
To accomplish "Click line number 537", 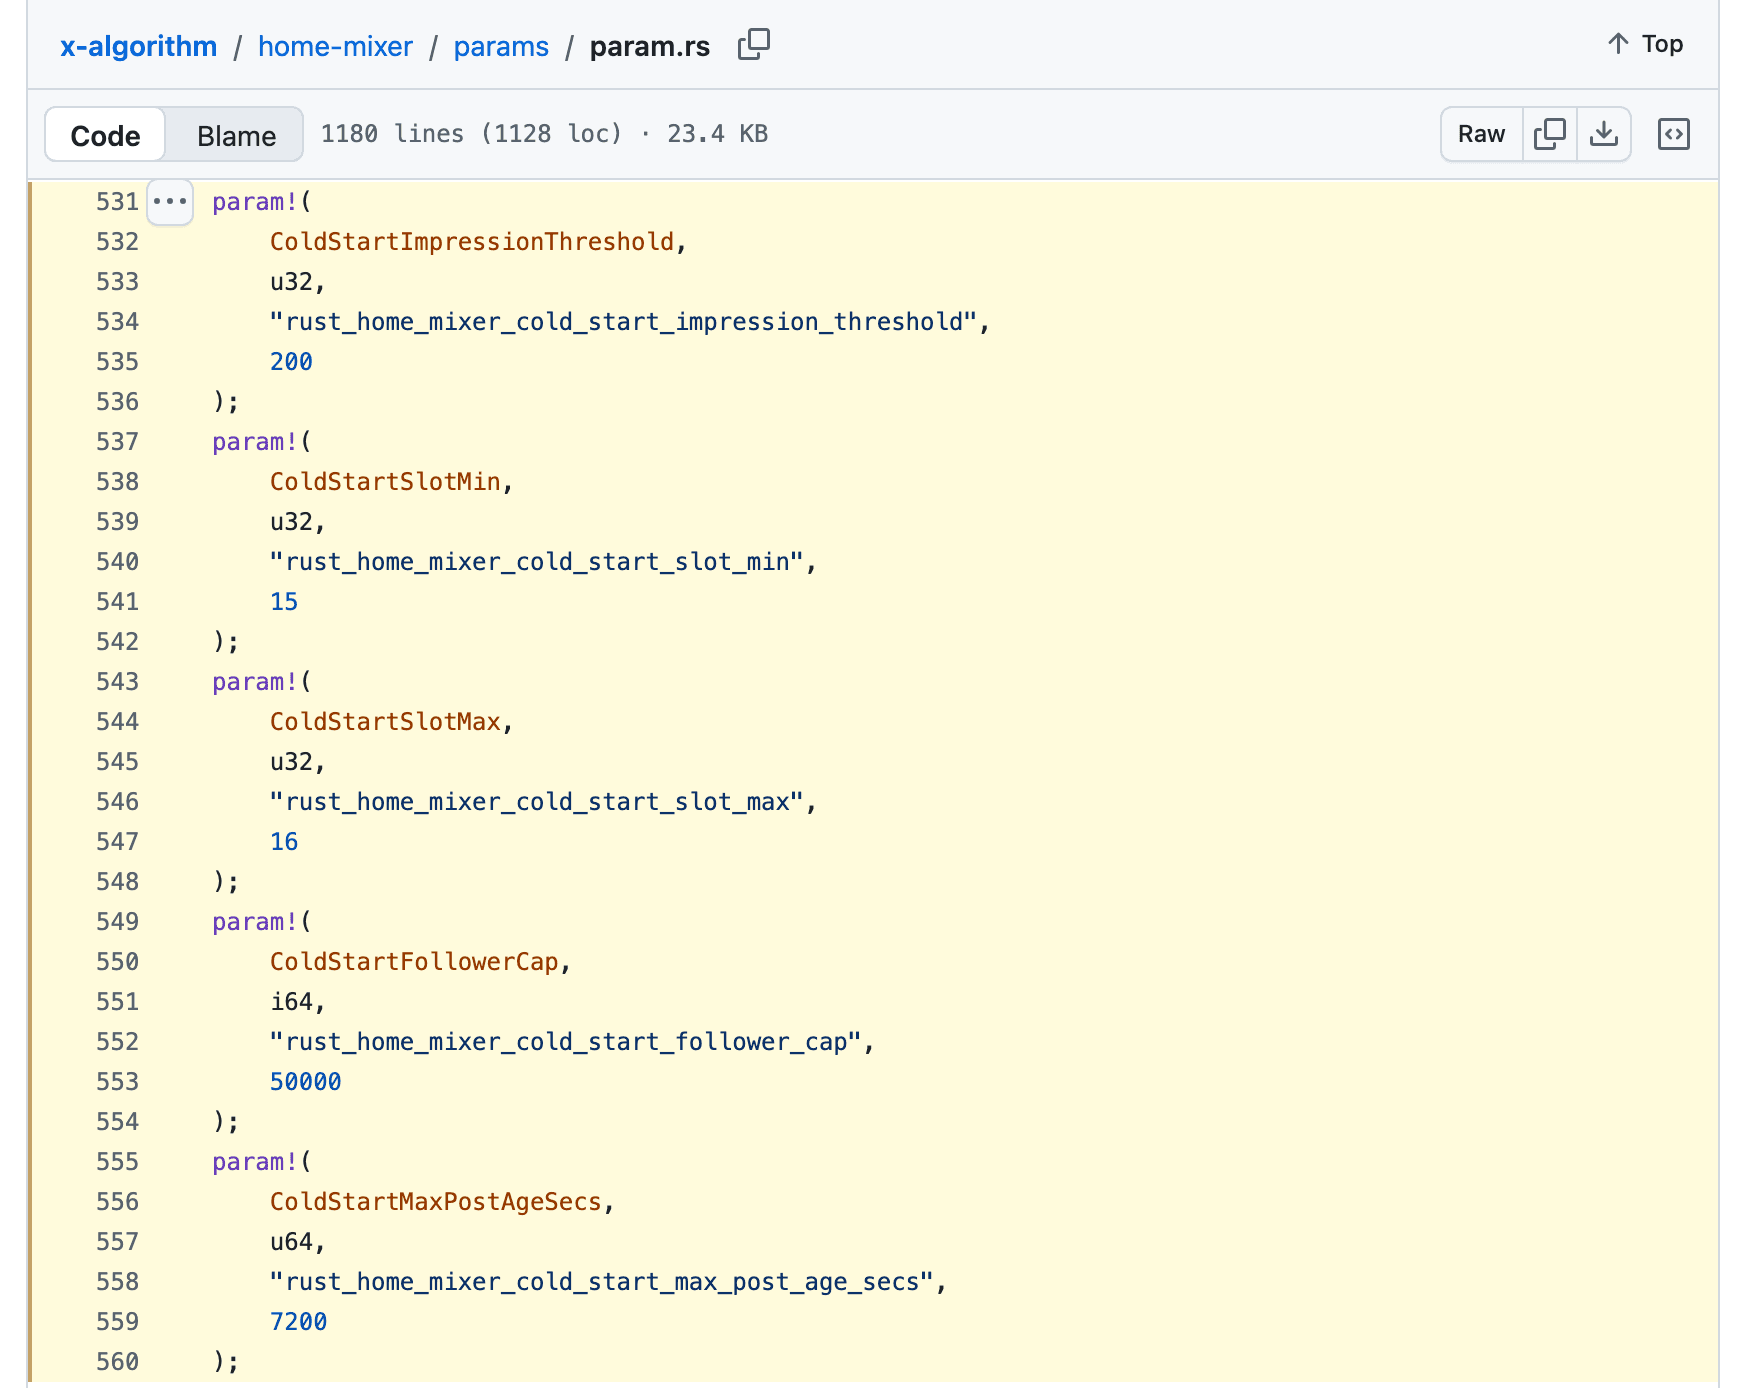I will (x=117, y=442).
